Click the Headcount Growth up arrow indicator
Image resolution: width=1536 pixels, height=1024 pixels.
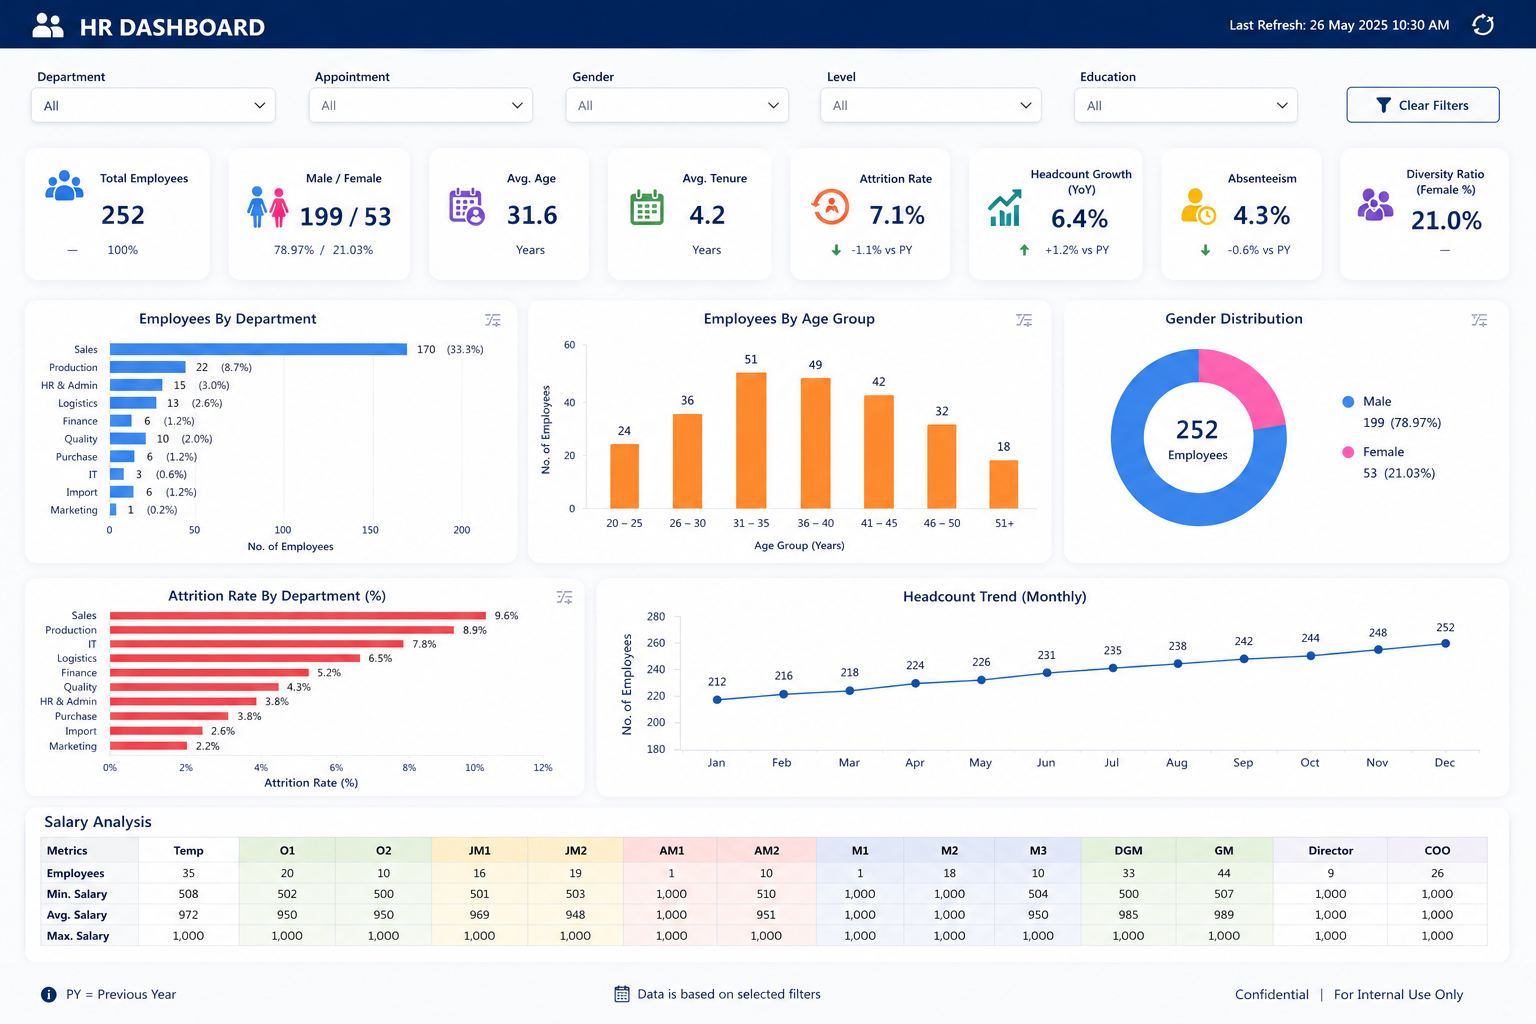point(1024,250)
